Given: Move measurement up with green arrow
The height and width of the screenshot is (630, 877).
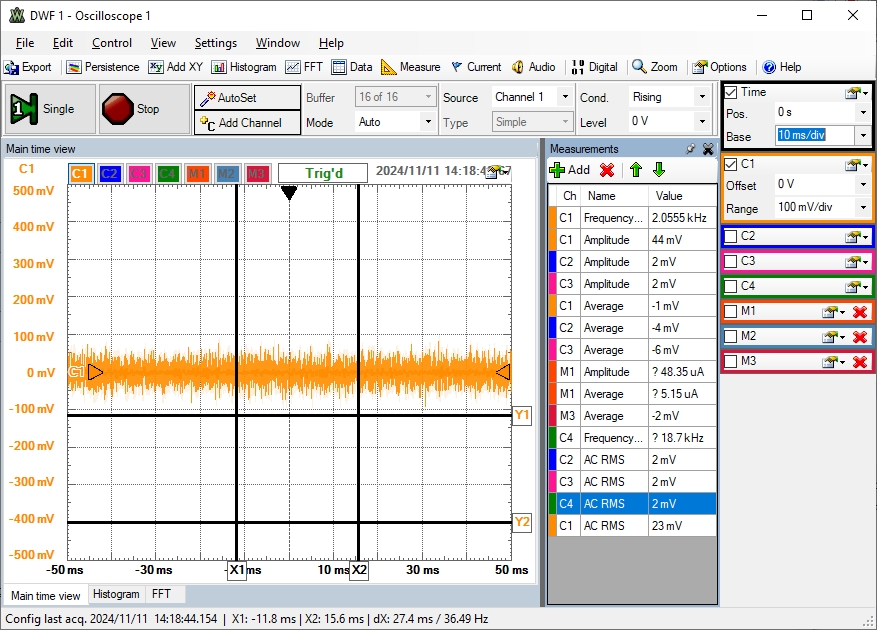Looking at the screenshot, I should click(x=635, y=170).
